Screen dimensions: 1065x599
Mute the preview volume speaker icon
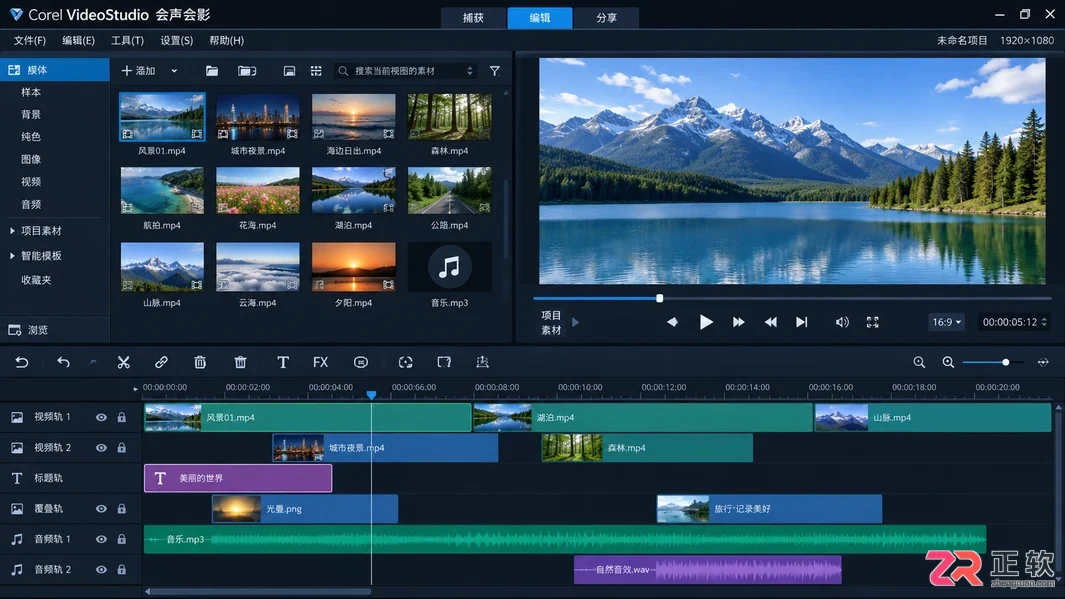(842, 322)
